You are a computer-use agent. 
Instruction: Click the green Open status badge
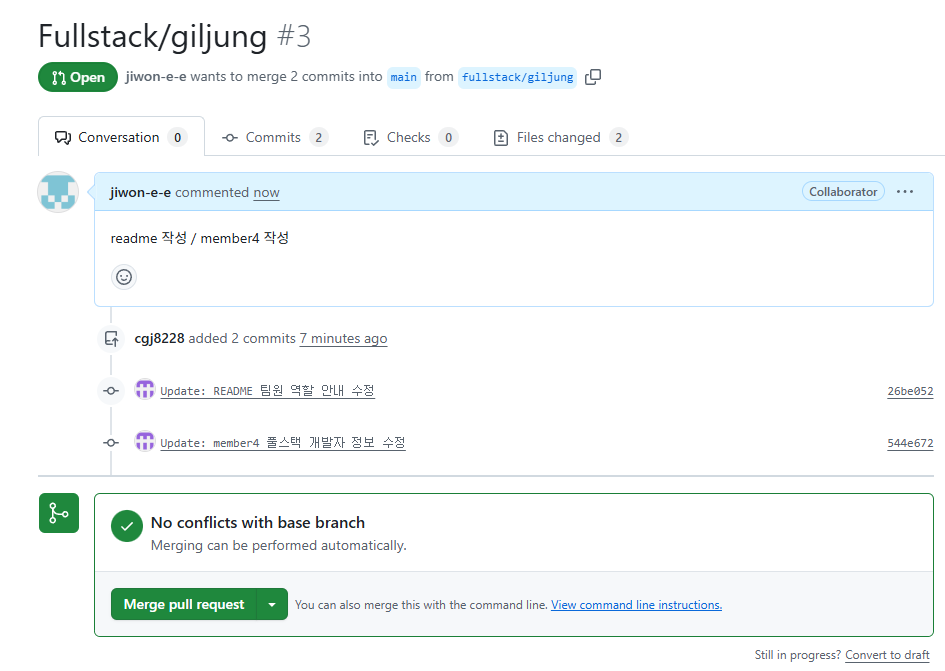point(78,77)
